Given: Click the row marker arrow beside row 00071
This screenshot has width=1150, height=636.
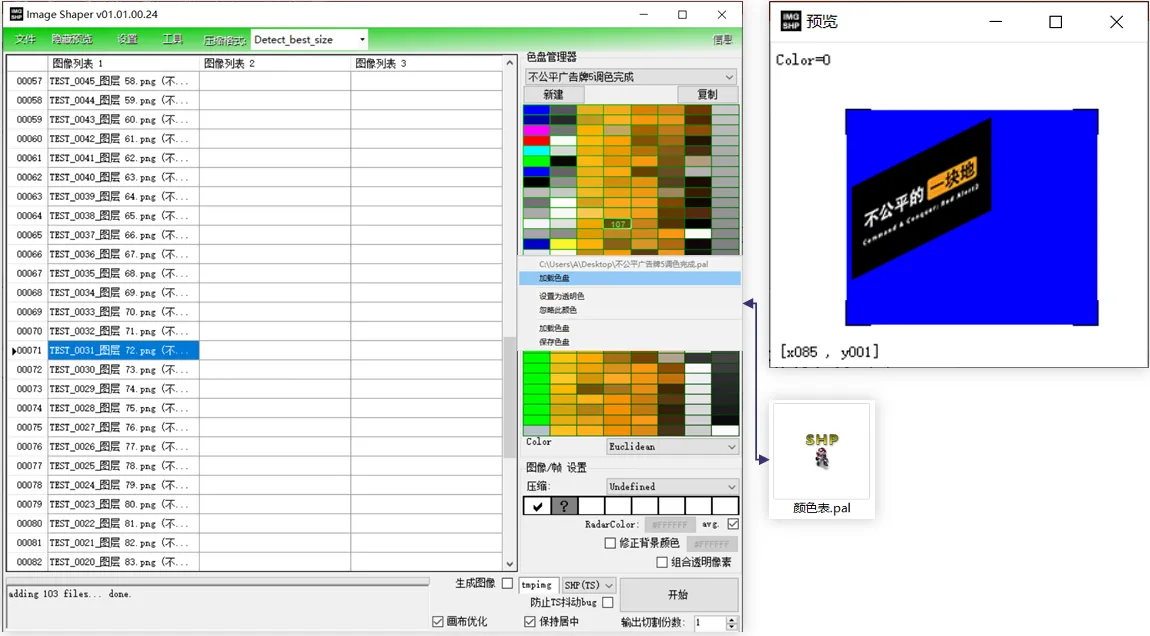Looking at the screenshot, I should pos(14,351).
